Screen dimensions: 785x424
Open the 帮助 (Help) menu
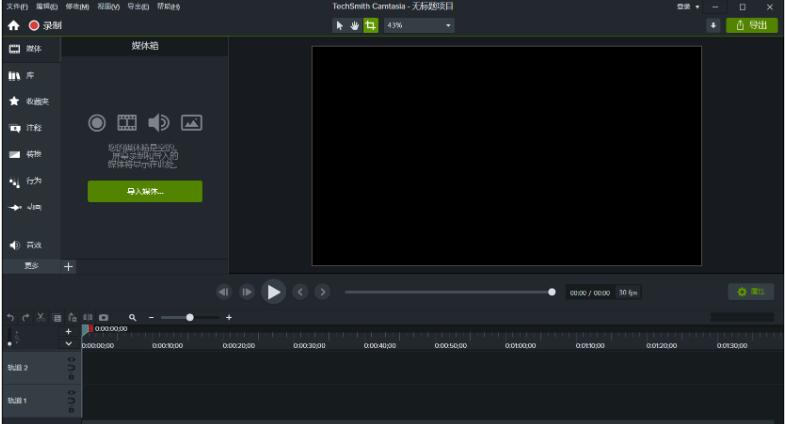pyautogui.click(x=168, y=7)
